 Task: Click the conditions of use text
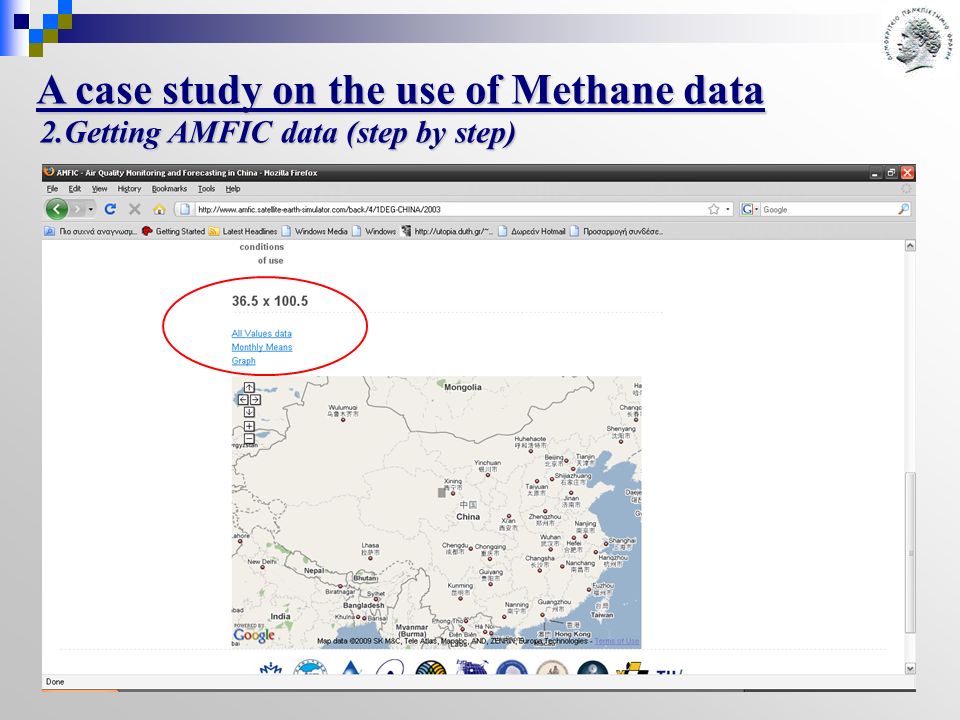[262, 253]
